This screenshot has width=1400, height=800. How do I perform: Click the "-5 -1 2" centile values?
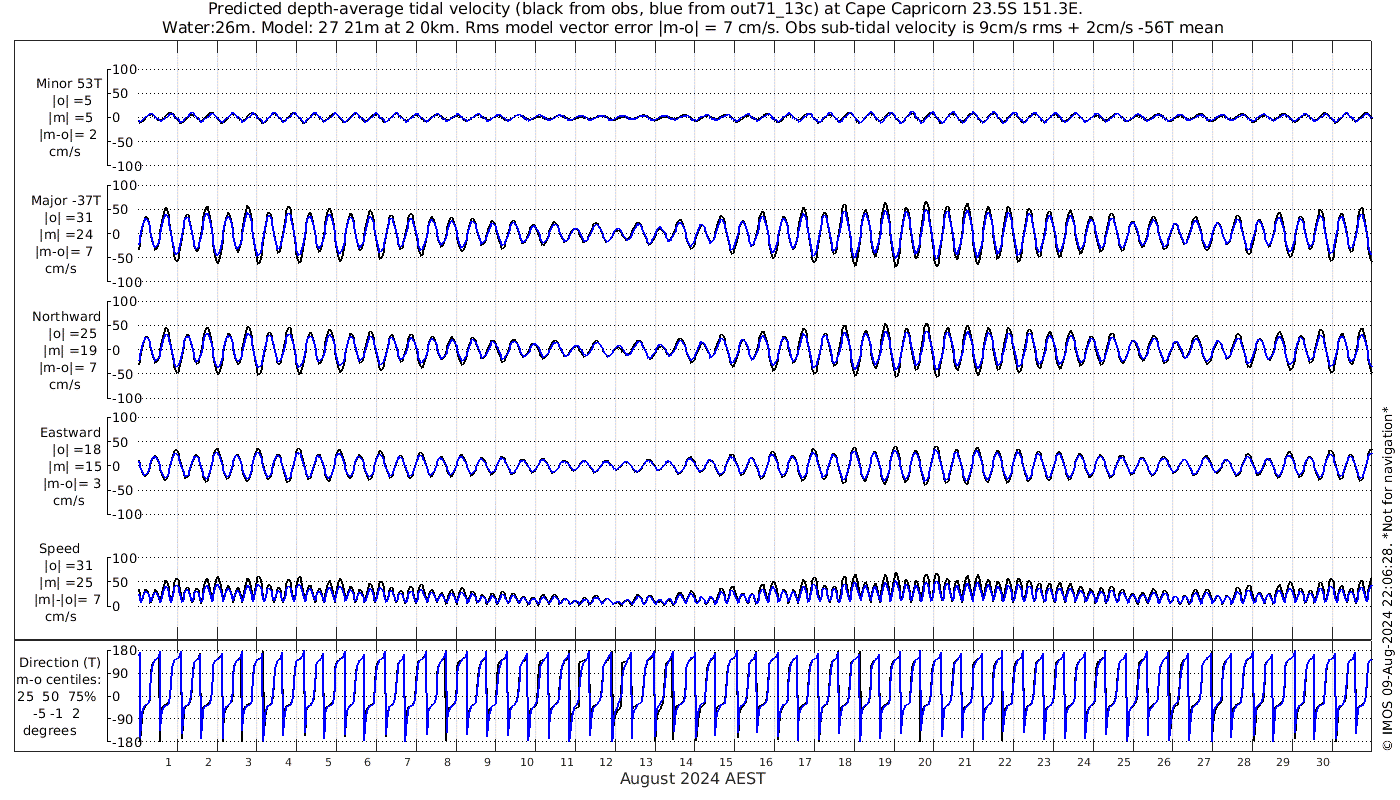55,714
